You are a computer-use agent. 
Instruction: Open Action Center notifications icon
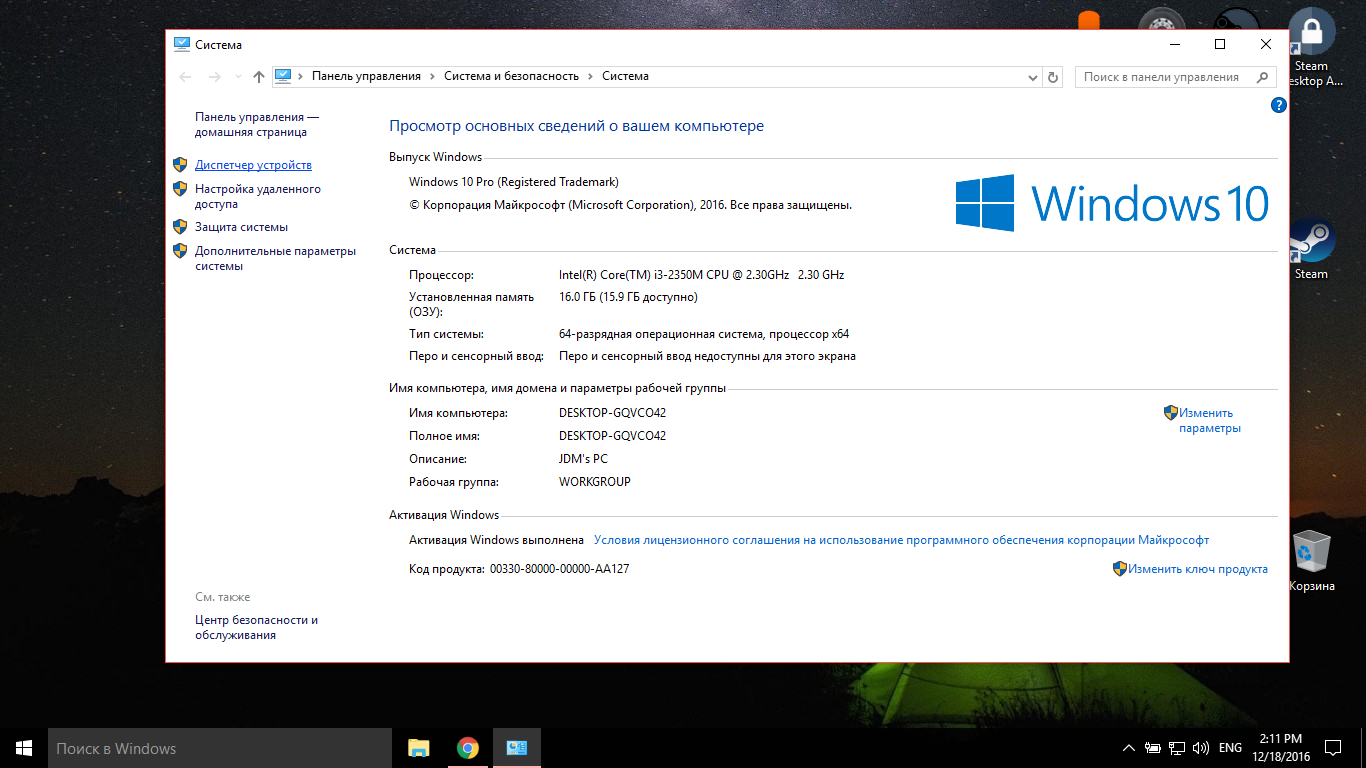click(1333, 748)
